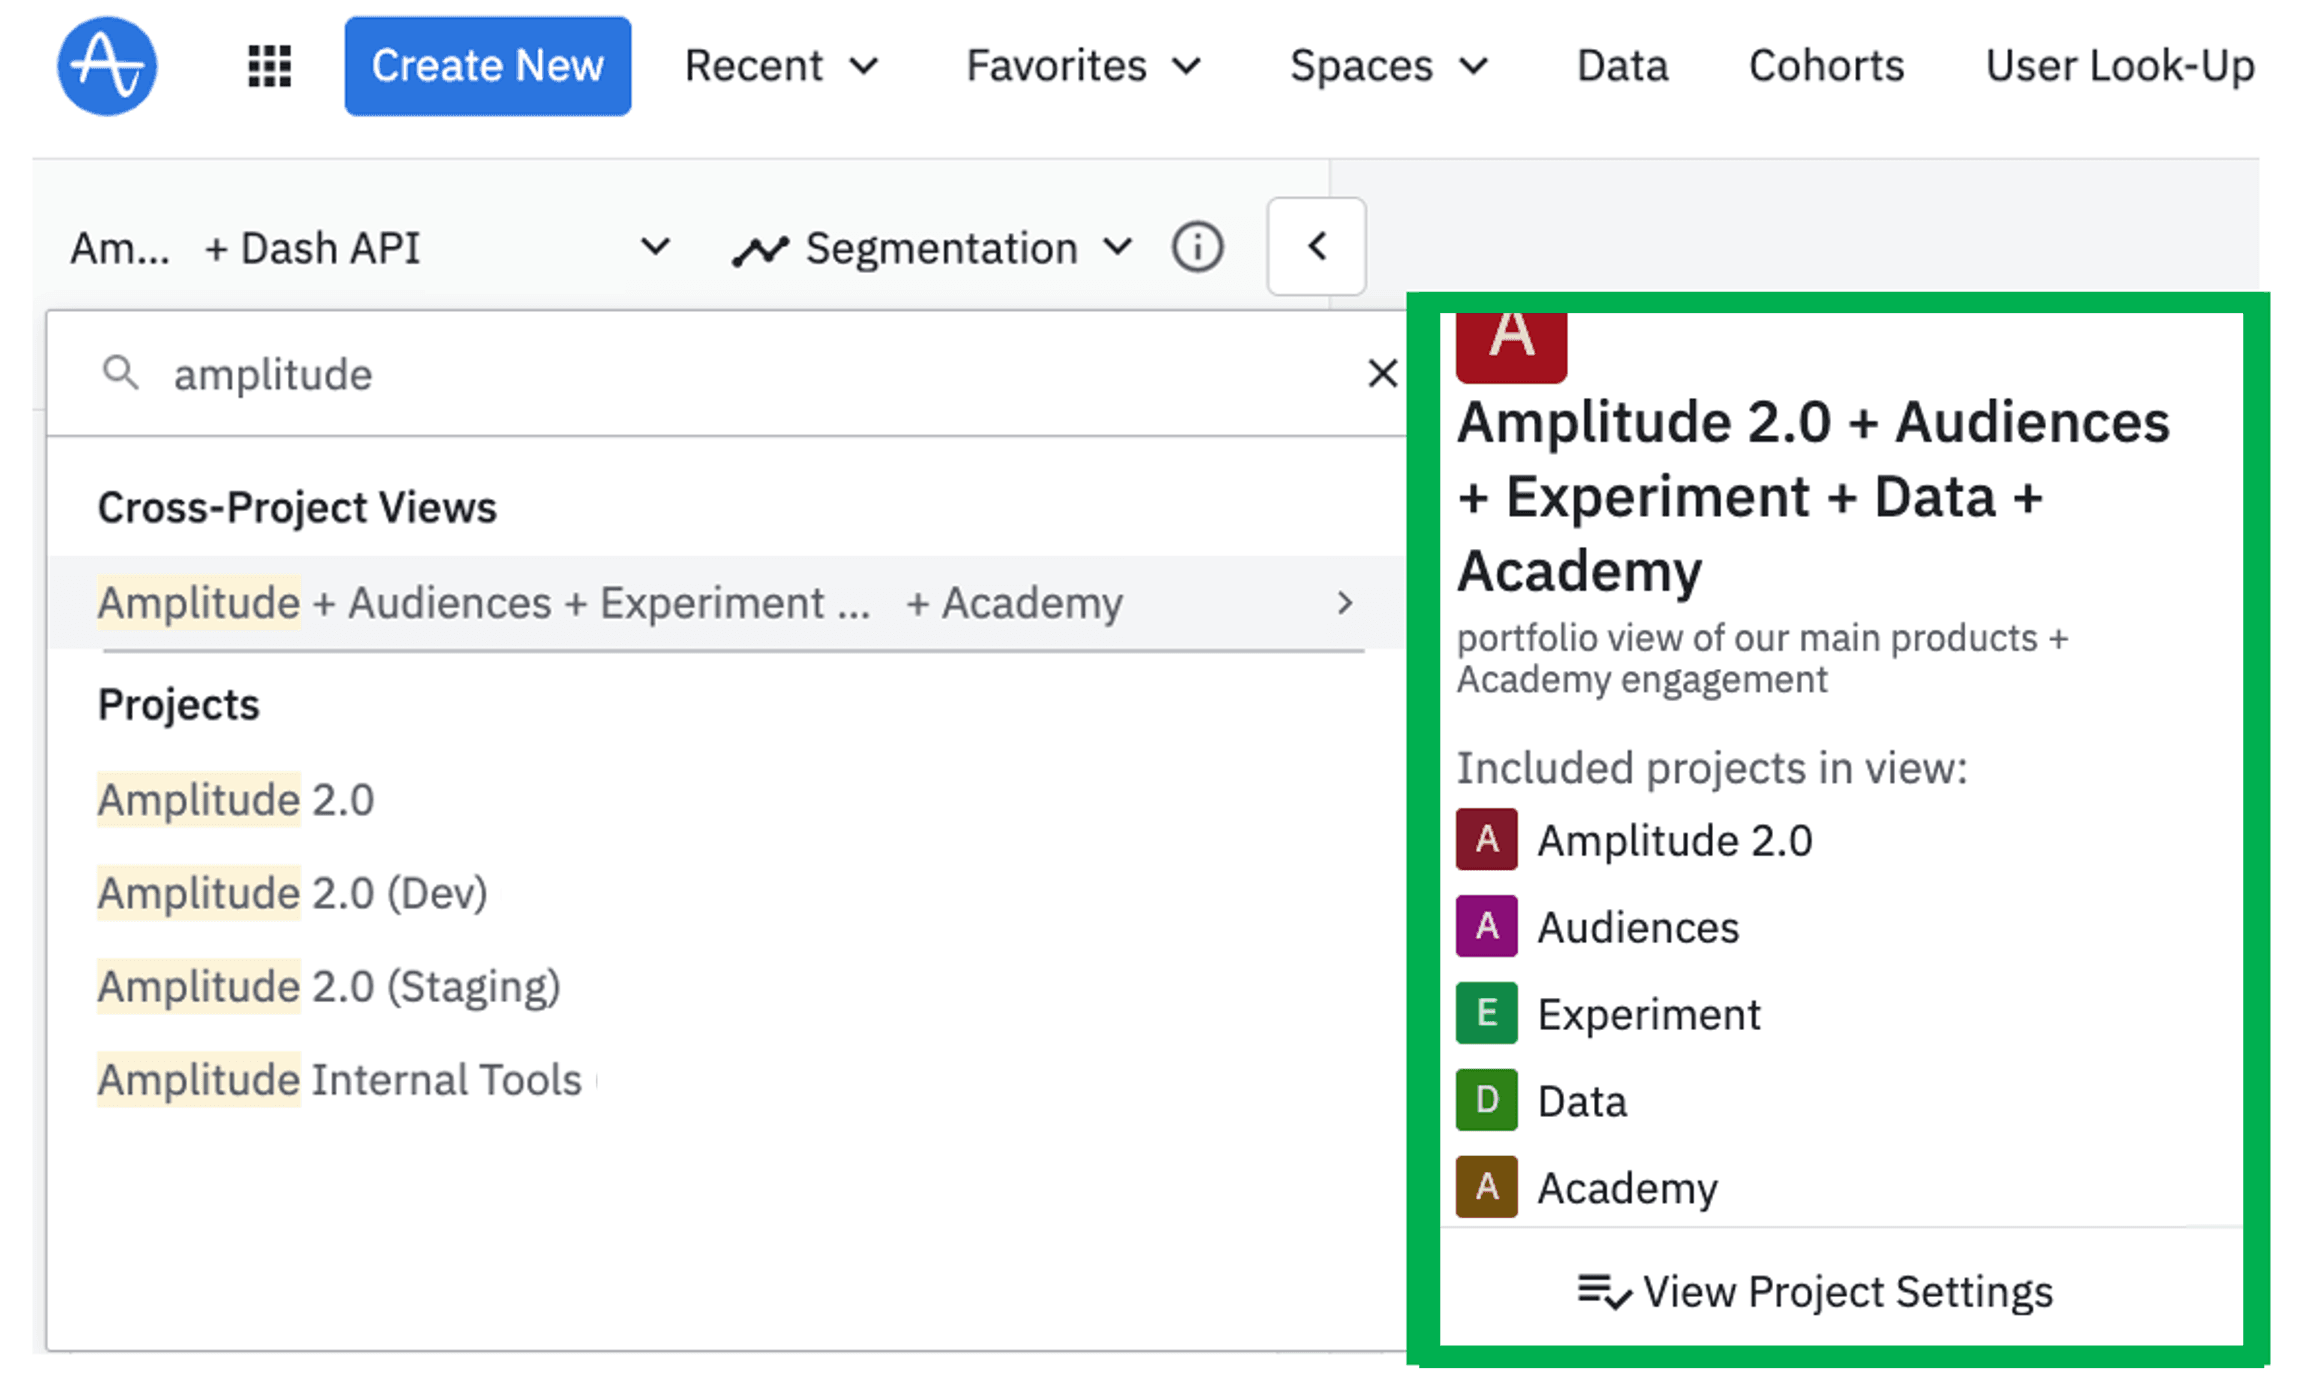Click the Create New button
2305x1393 pixels.
[x=487, y=66]
